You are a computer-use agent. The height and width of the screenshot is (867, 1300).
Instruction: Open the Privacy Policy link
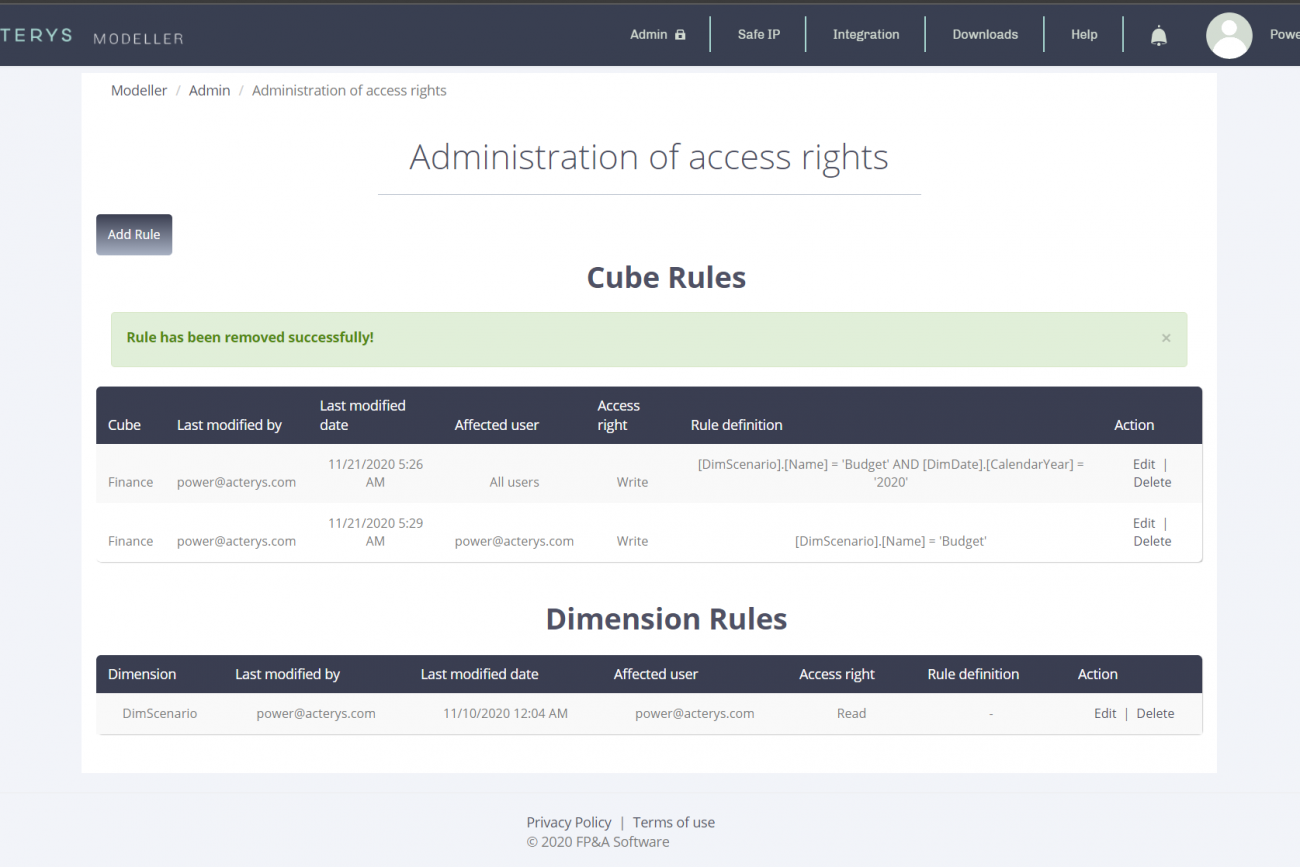(x=569, y=822)
